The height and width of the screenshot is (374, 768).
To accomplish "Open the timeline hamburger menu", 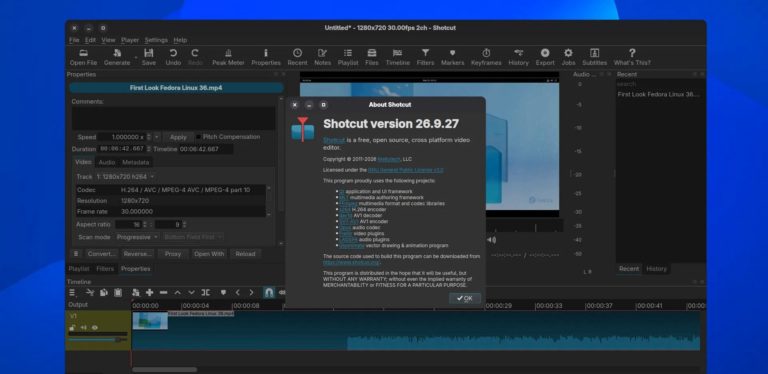I will [72, 292].
